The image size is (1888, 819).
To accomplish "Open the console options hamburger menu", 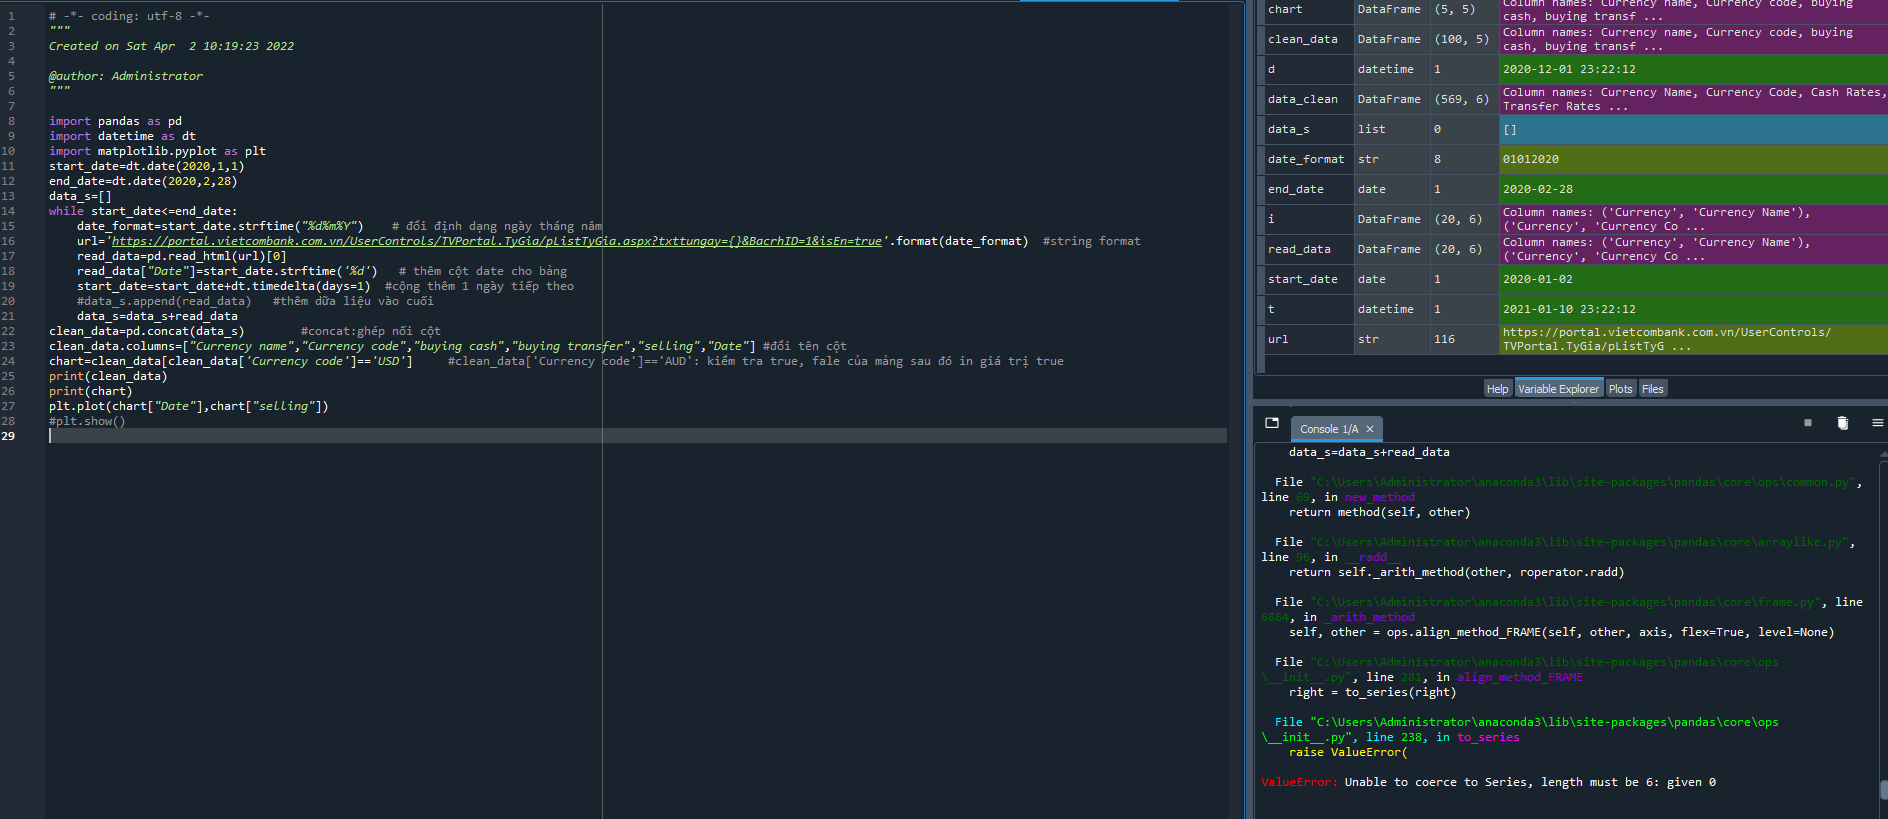I will (1877, 423).
